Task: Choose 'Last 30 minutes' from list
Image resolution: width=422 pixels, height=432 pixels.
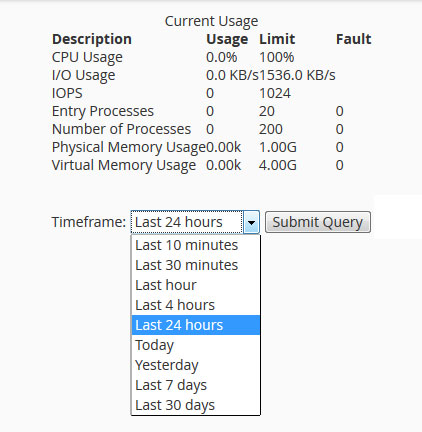Action: (196, 265)
